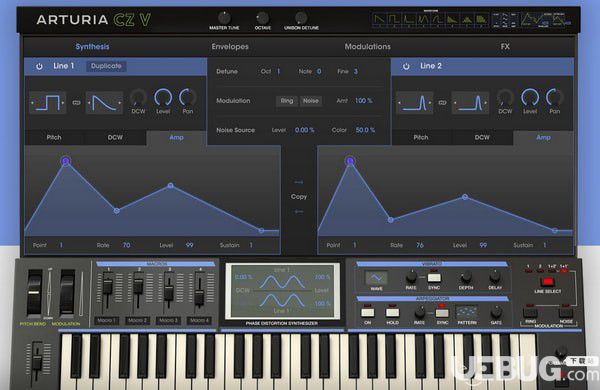Viewport: 600px width, 390px height.
Task: Enable Ring modulation button
Action: coord(287,101)
